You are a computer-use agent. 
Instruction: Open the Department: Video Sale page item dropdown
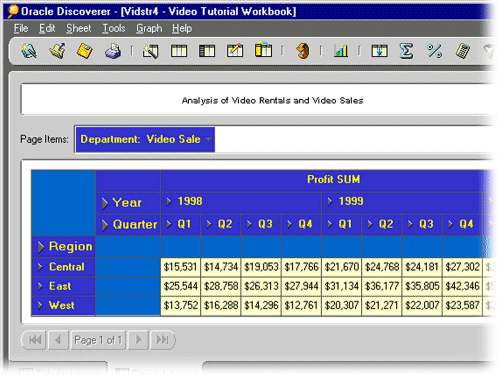tap(209, 139)
